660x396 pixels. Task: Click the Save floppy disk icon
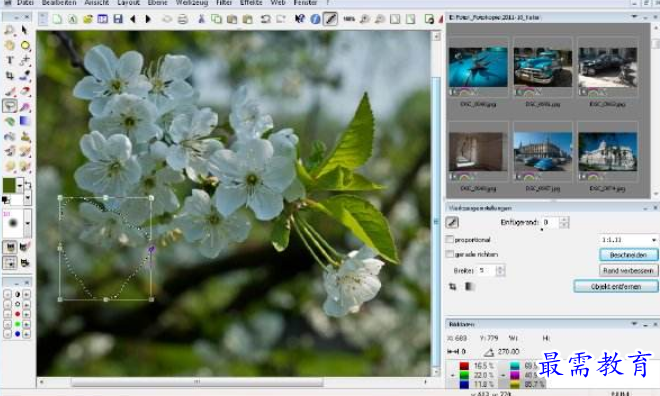[118, 19]
